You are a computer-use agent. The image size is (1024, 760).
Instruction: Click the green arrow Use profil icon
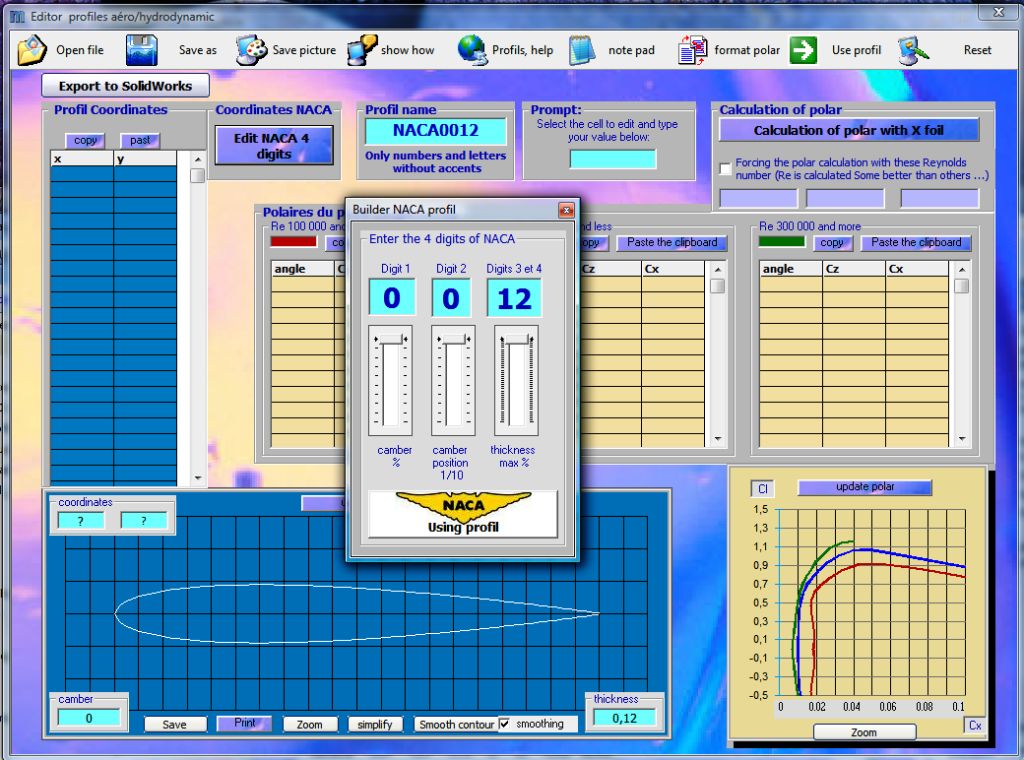click(803, 50)
